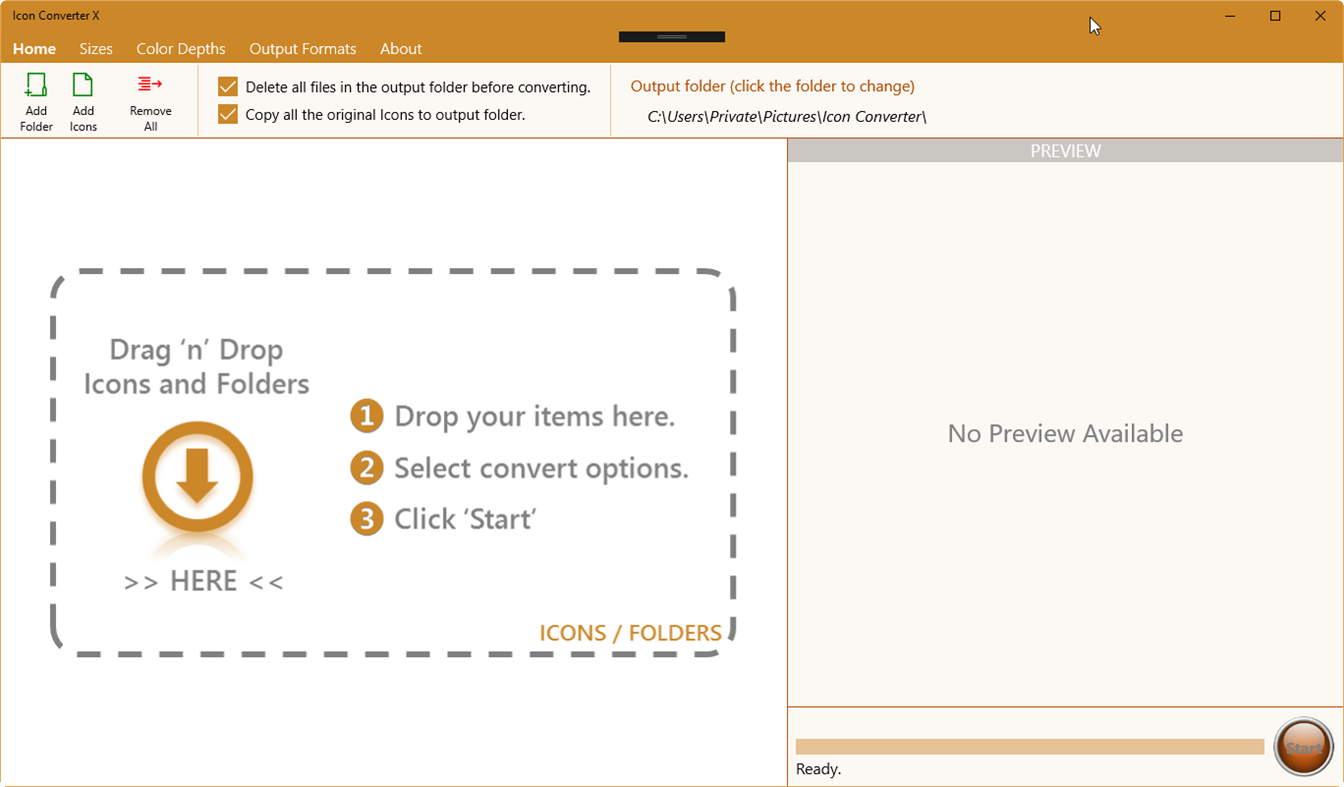Open the Color Depths menu
This screenshot has height=787, width=1344.
[x=181, y=48]
